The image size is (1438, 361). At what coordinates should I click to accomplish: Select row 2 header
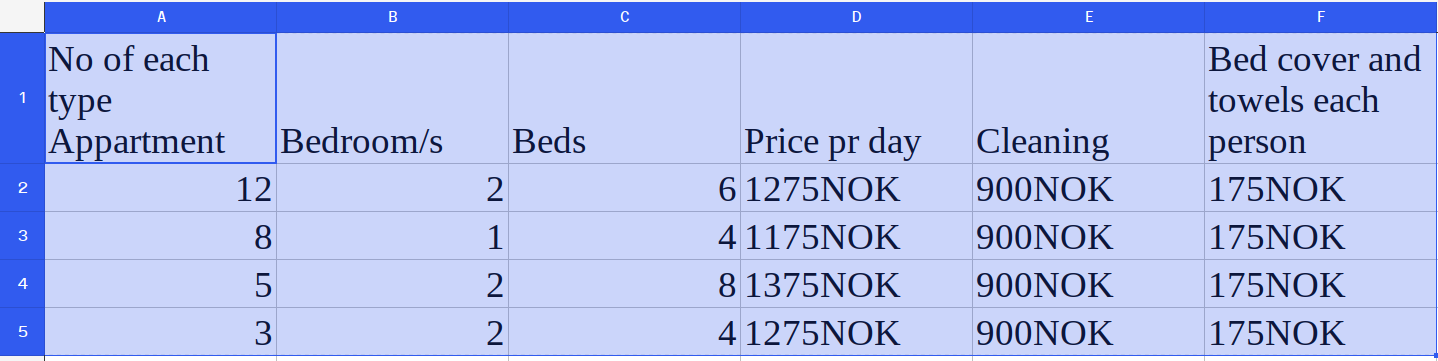[22, 188]
